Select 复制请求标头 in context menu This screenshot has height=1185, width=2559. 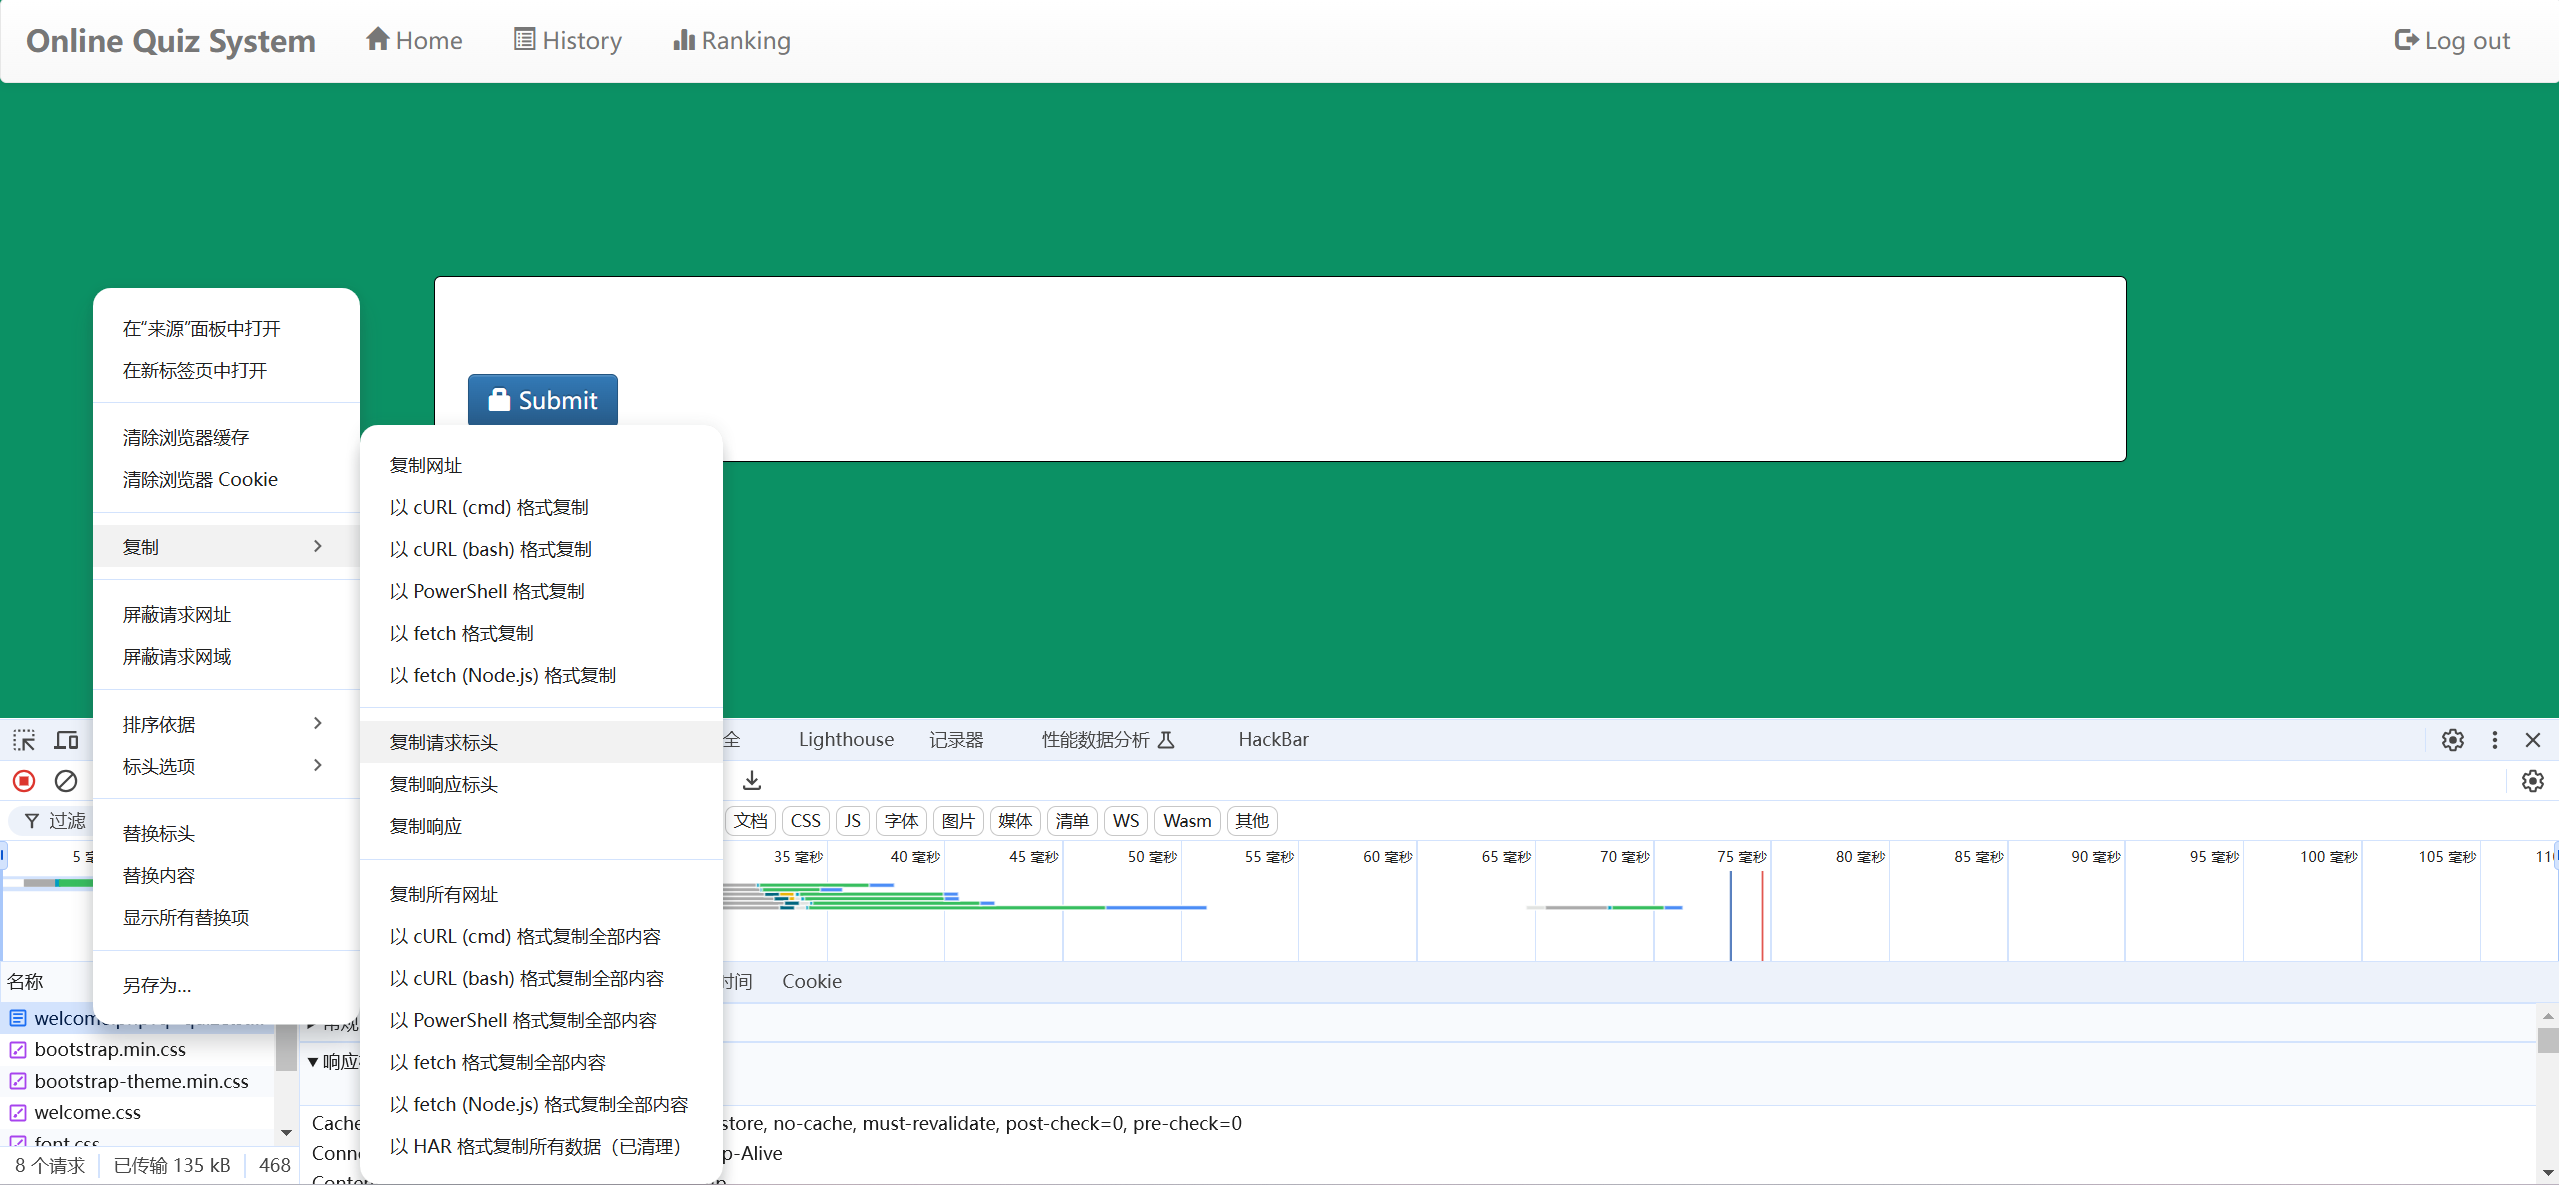point(444,742)
